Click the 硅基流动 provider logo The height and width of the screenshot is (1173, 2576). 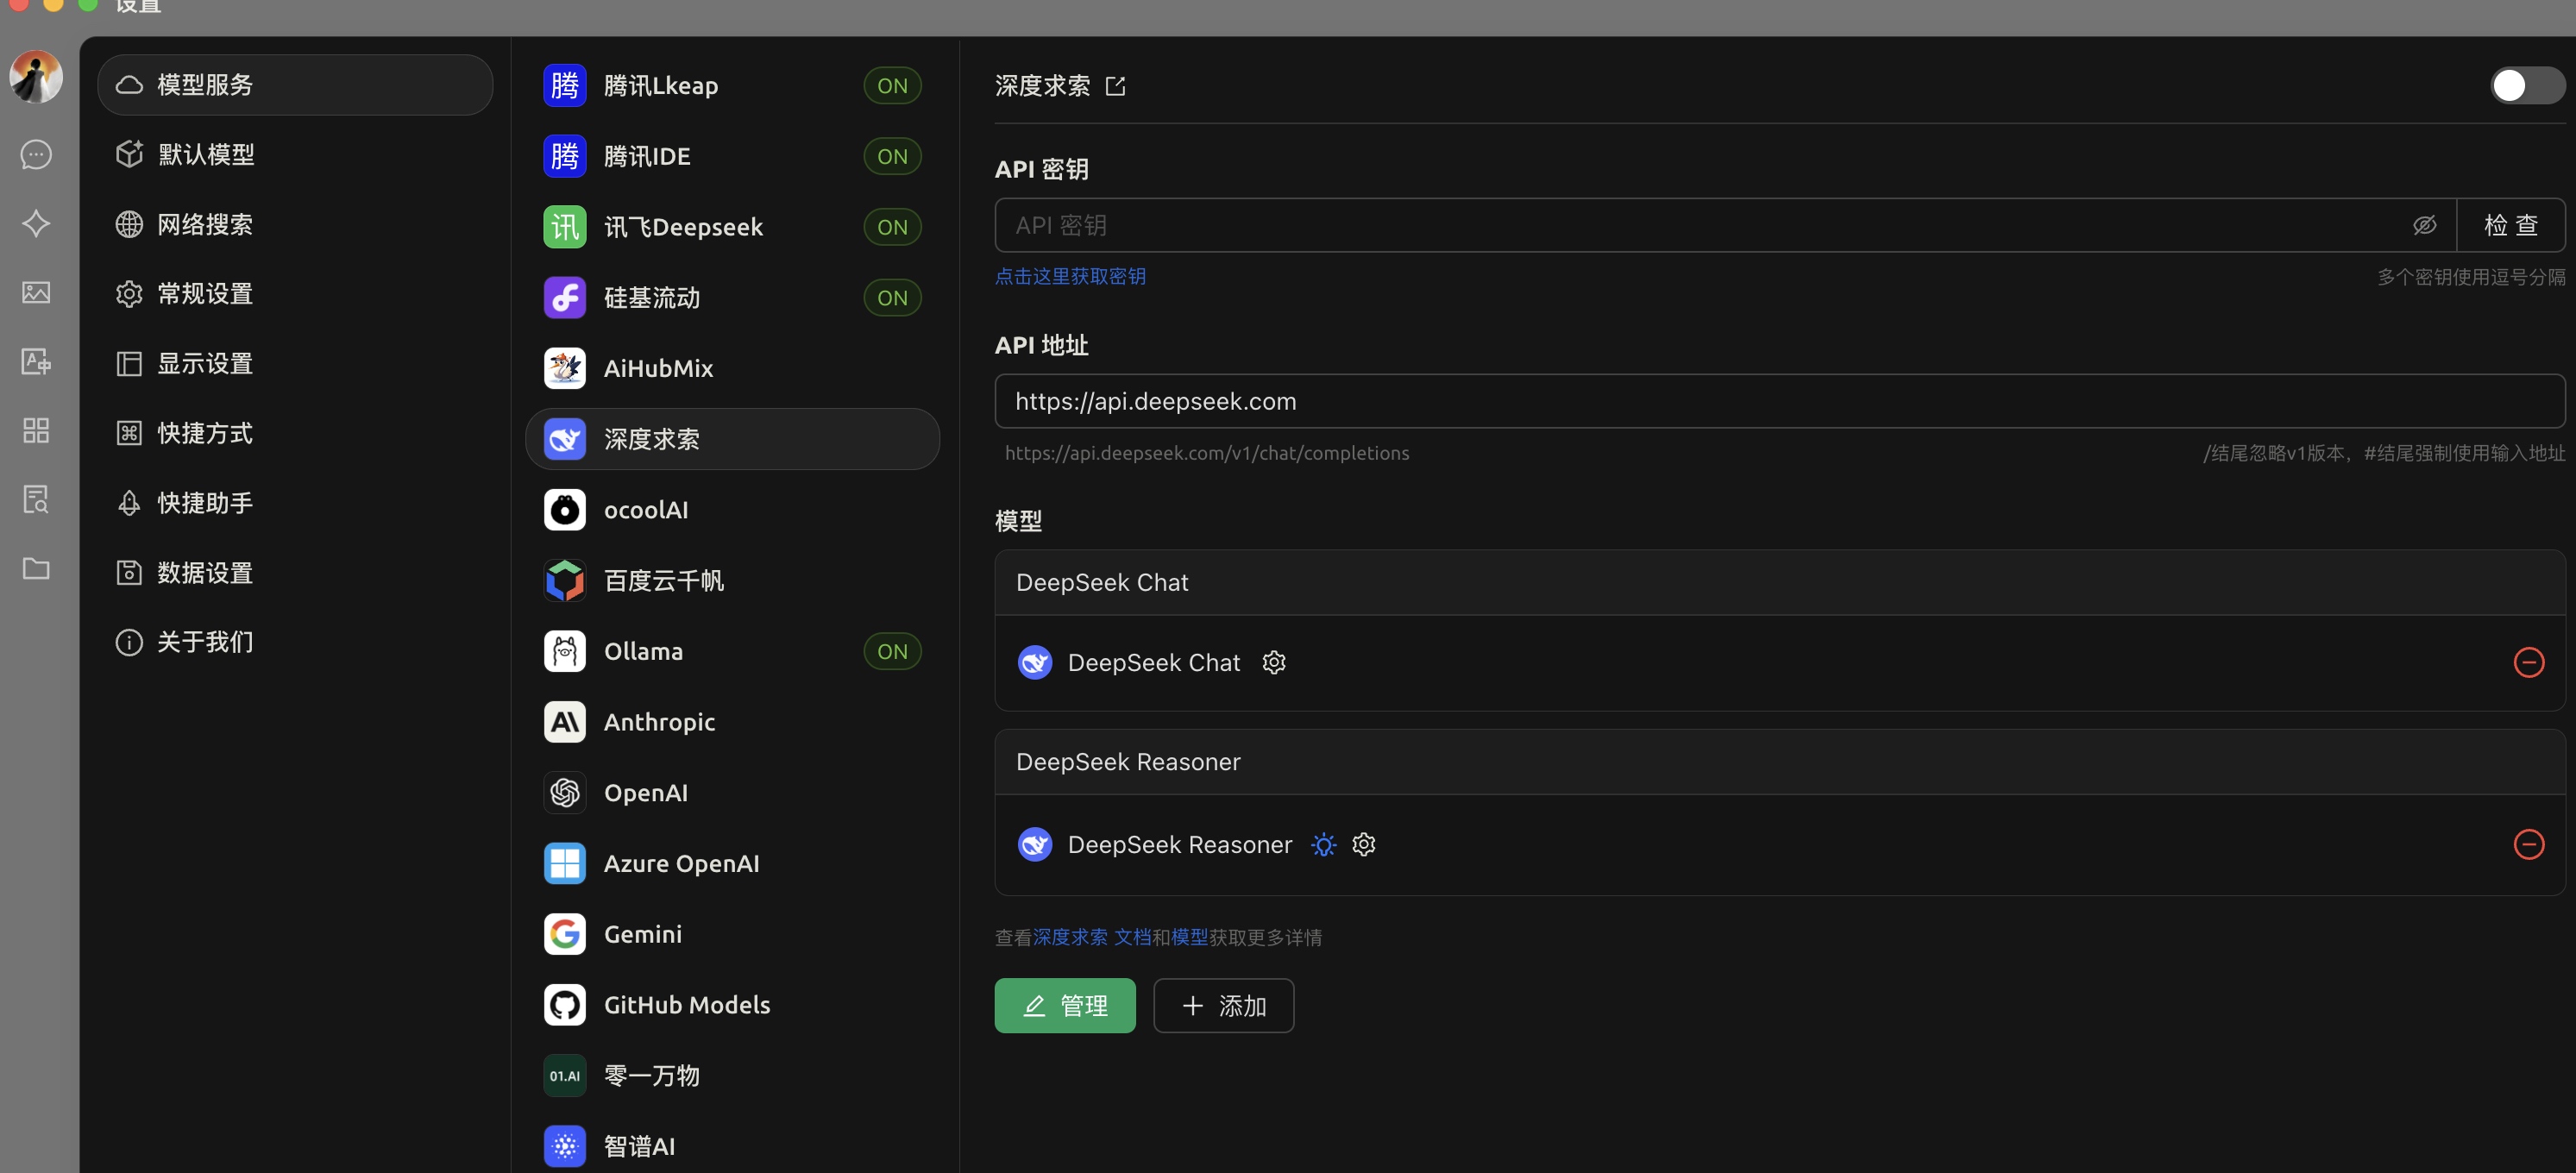(x=565, y=297)
